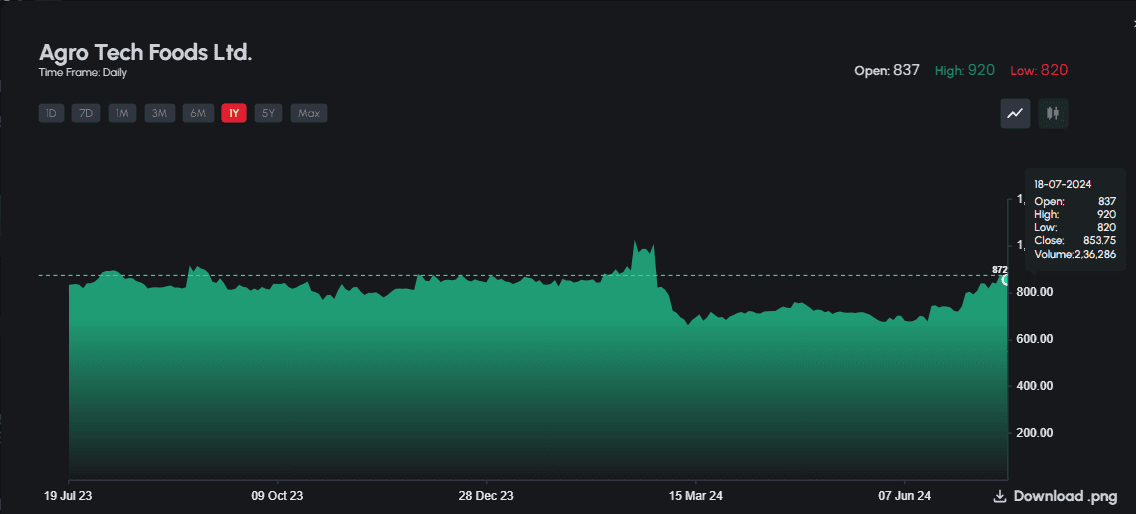Switch to candlestick chart view
Viewport: 1136px width, 514px height.
1052,114
